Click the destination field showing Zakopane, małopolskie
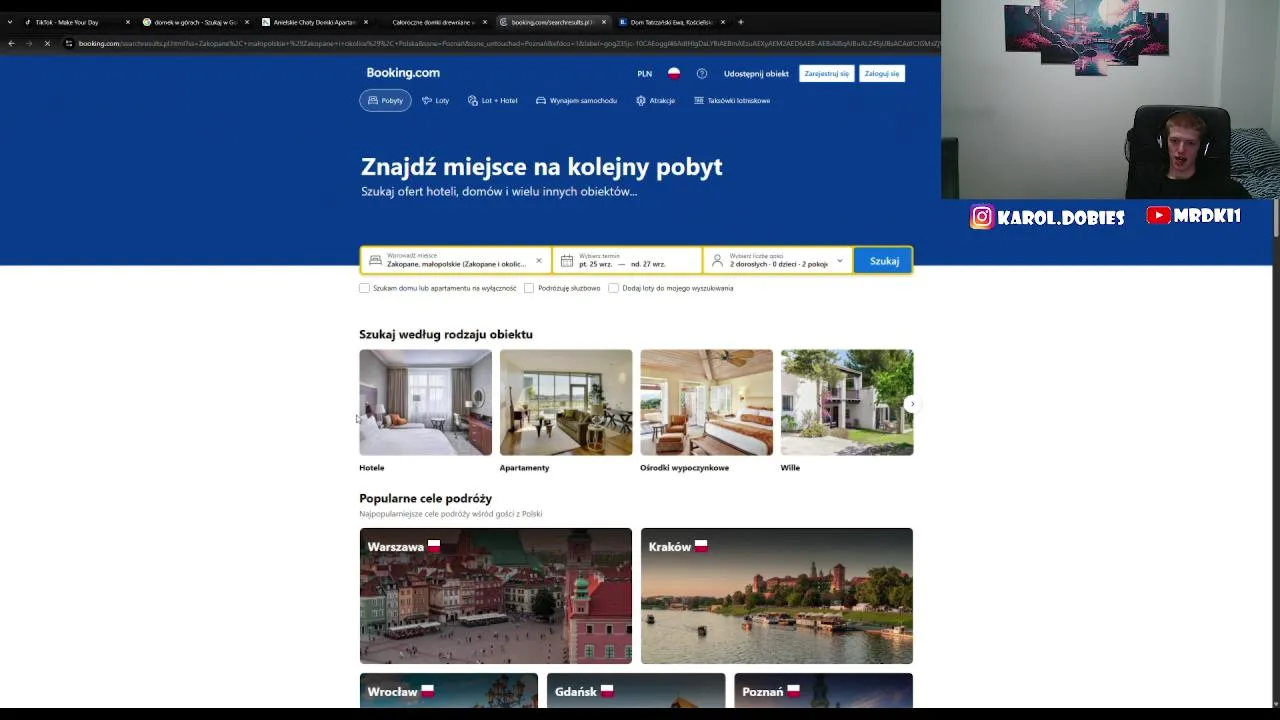Viewport: 1280px width, 720px height. pos(456,261)
